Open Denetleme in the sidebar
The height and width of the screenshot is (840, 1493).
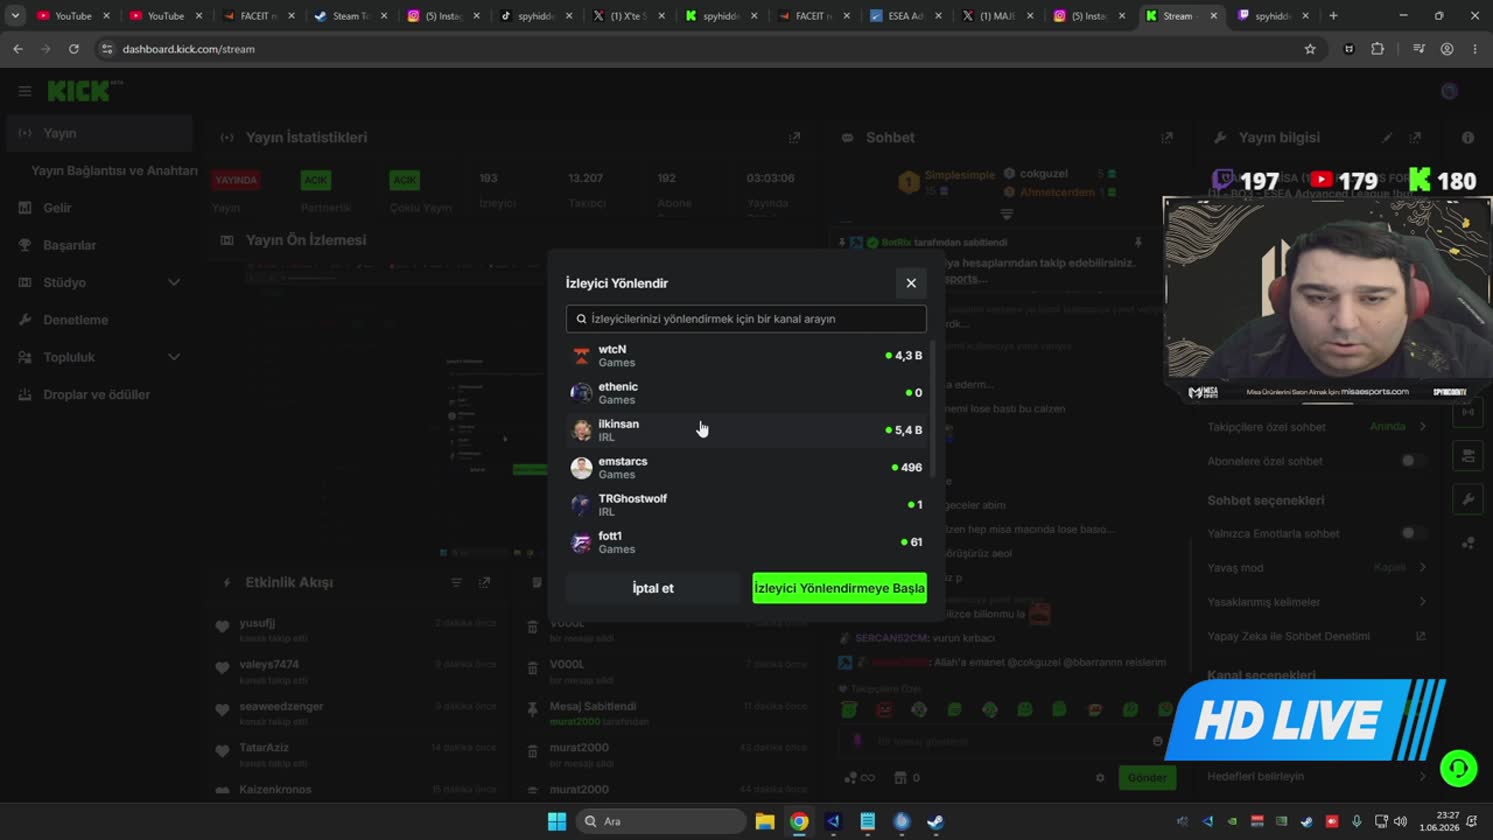point(99,320)
